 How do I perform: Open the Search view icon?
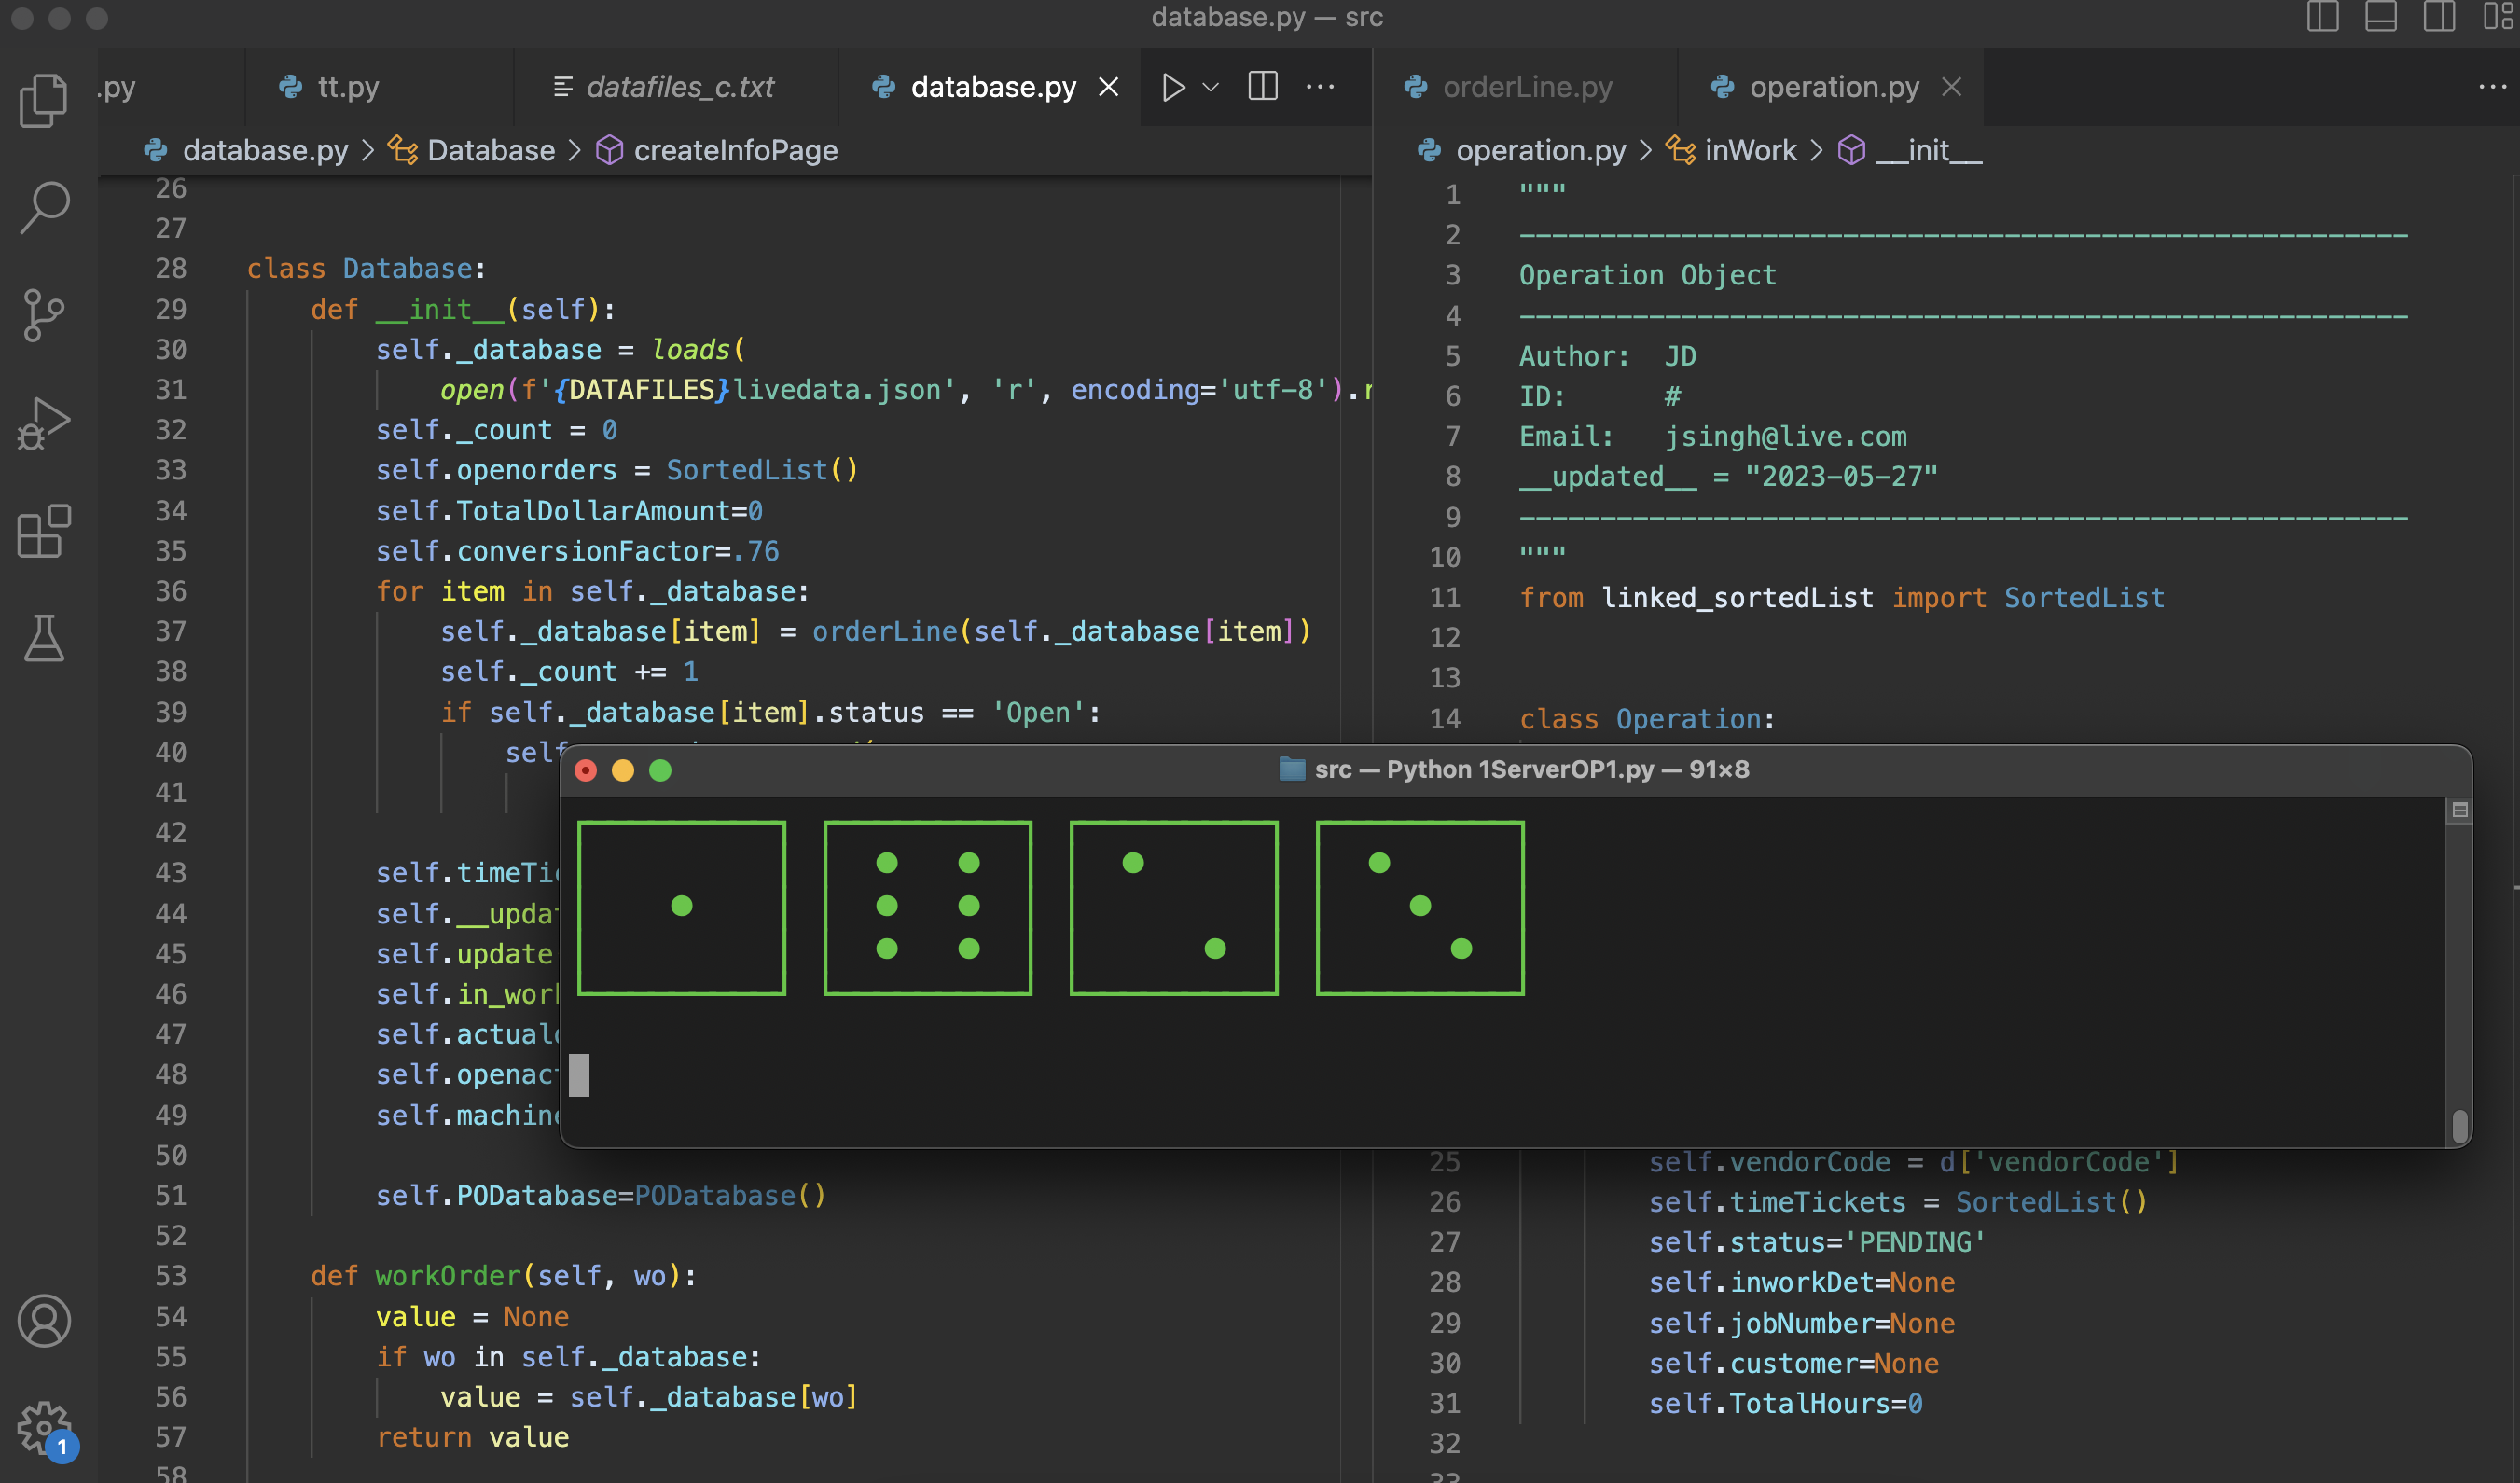[44, 207]
